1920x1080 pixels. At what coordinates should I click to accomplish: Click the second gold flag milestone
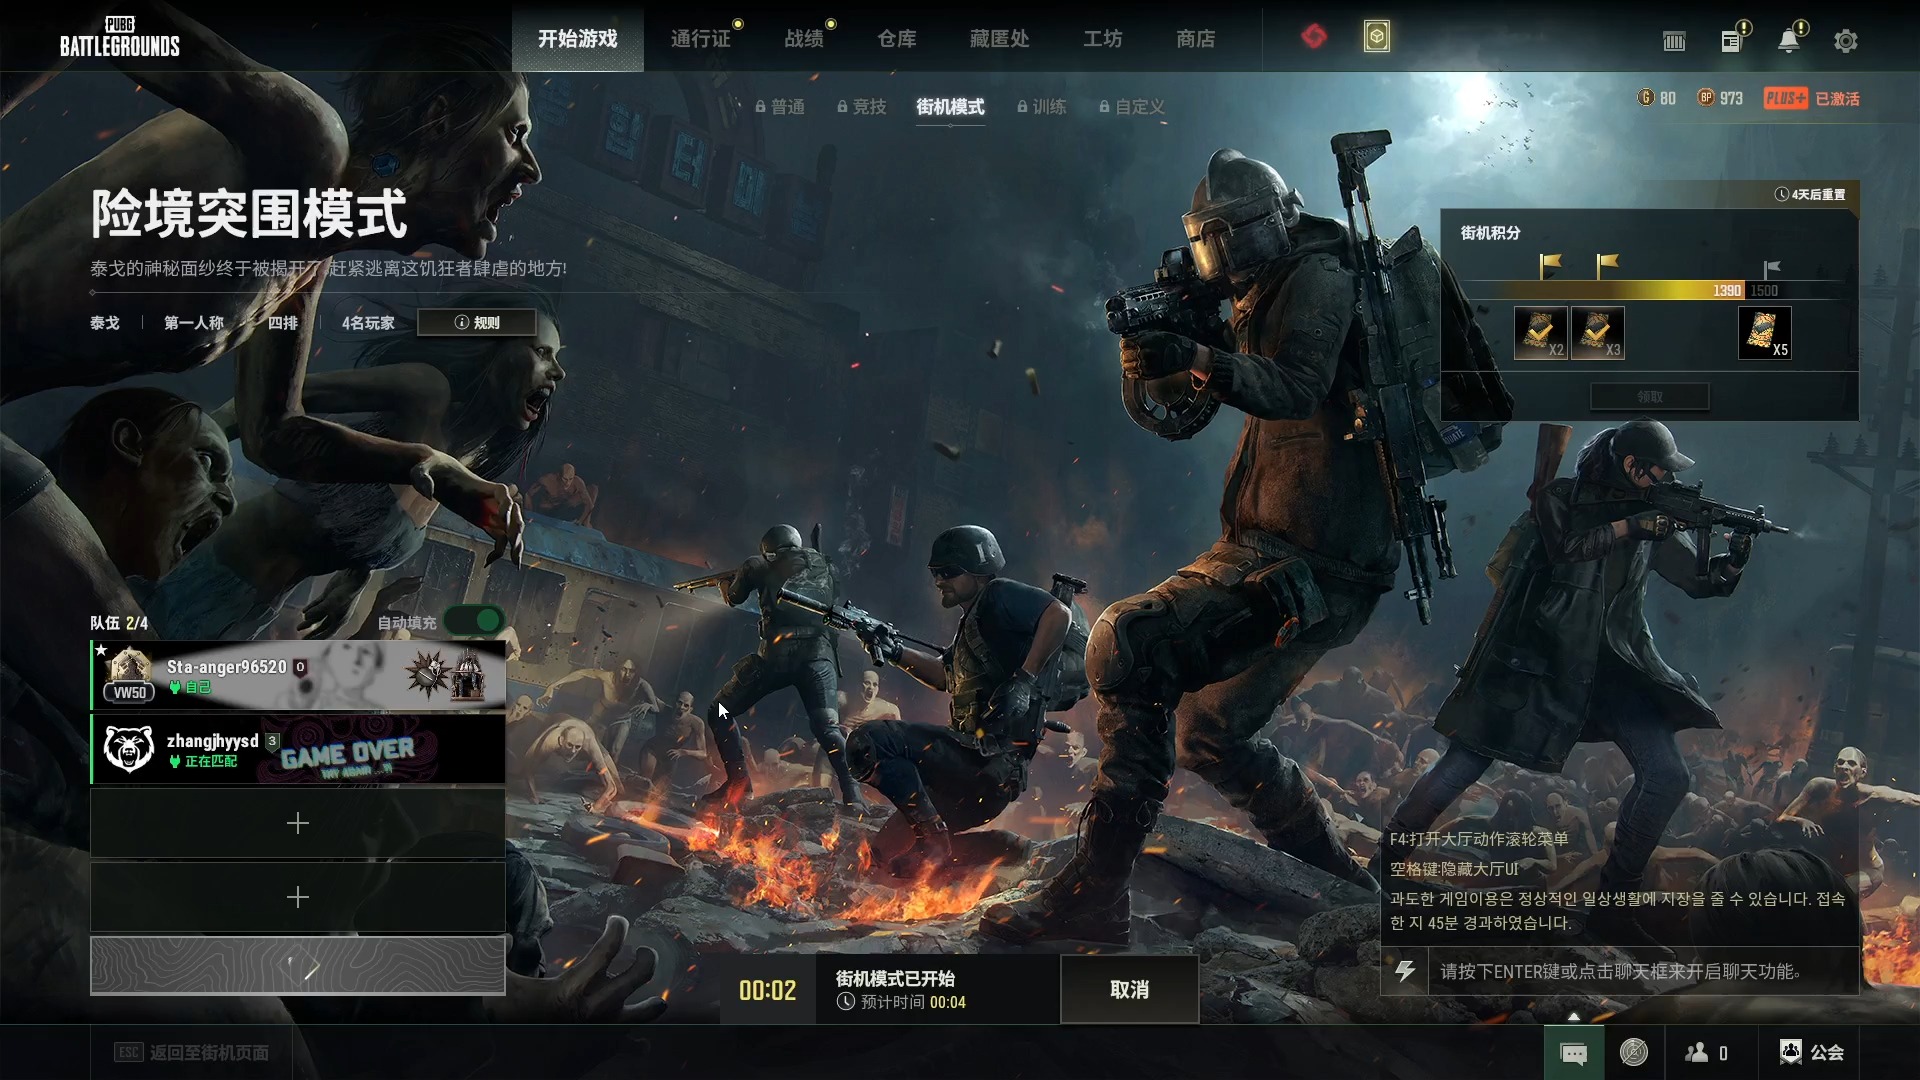1608,266
